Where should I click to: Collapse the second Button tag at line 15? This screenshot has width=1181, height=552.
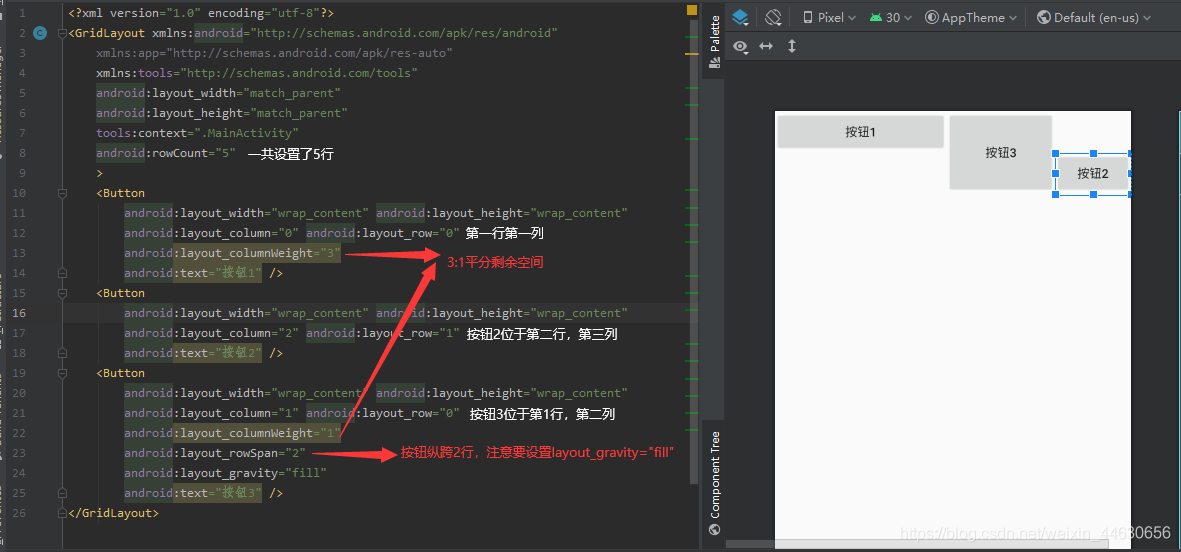click(x=63, y=293)
